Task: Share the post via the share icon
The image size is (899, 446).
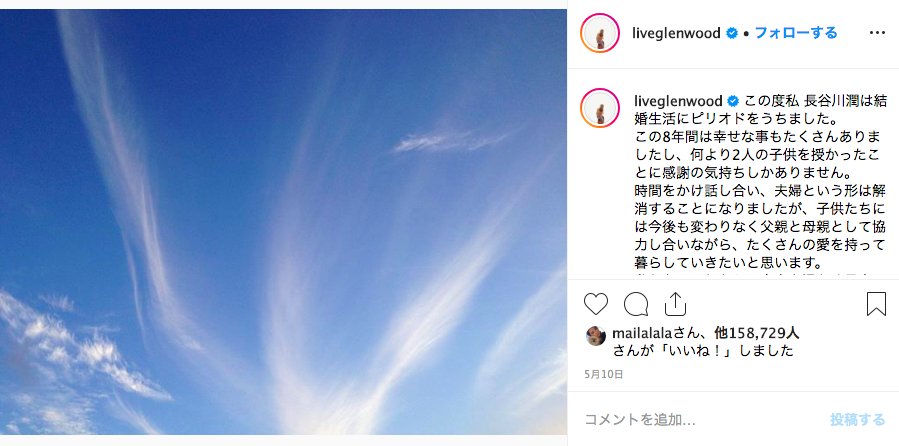Action: (x=675, y=304)
